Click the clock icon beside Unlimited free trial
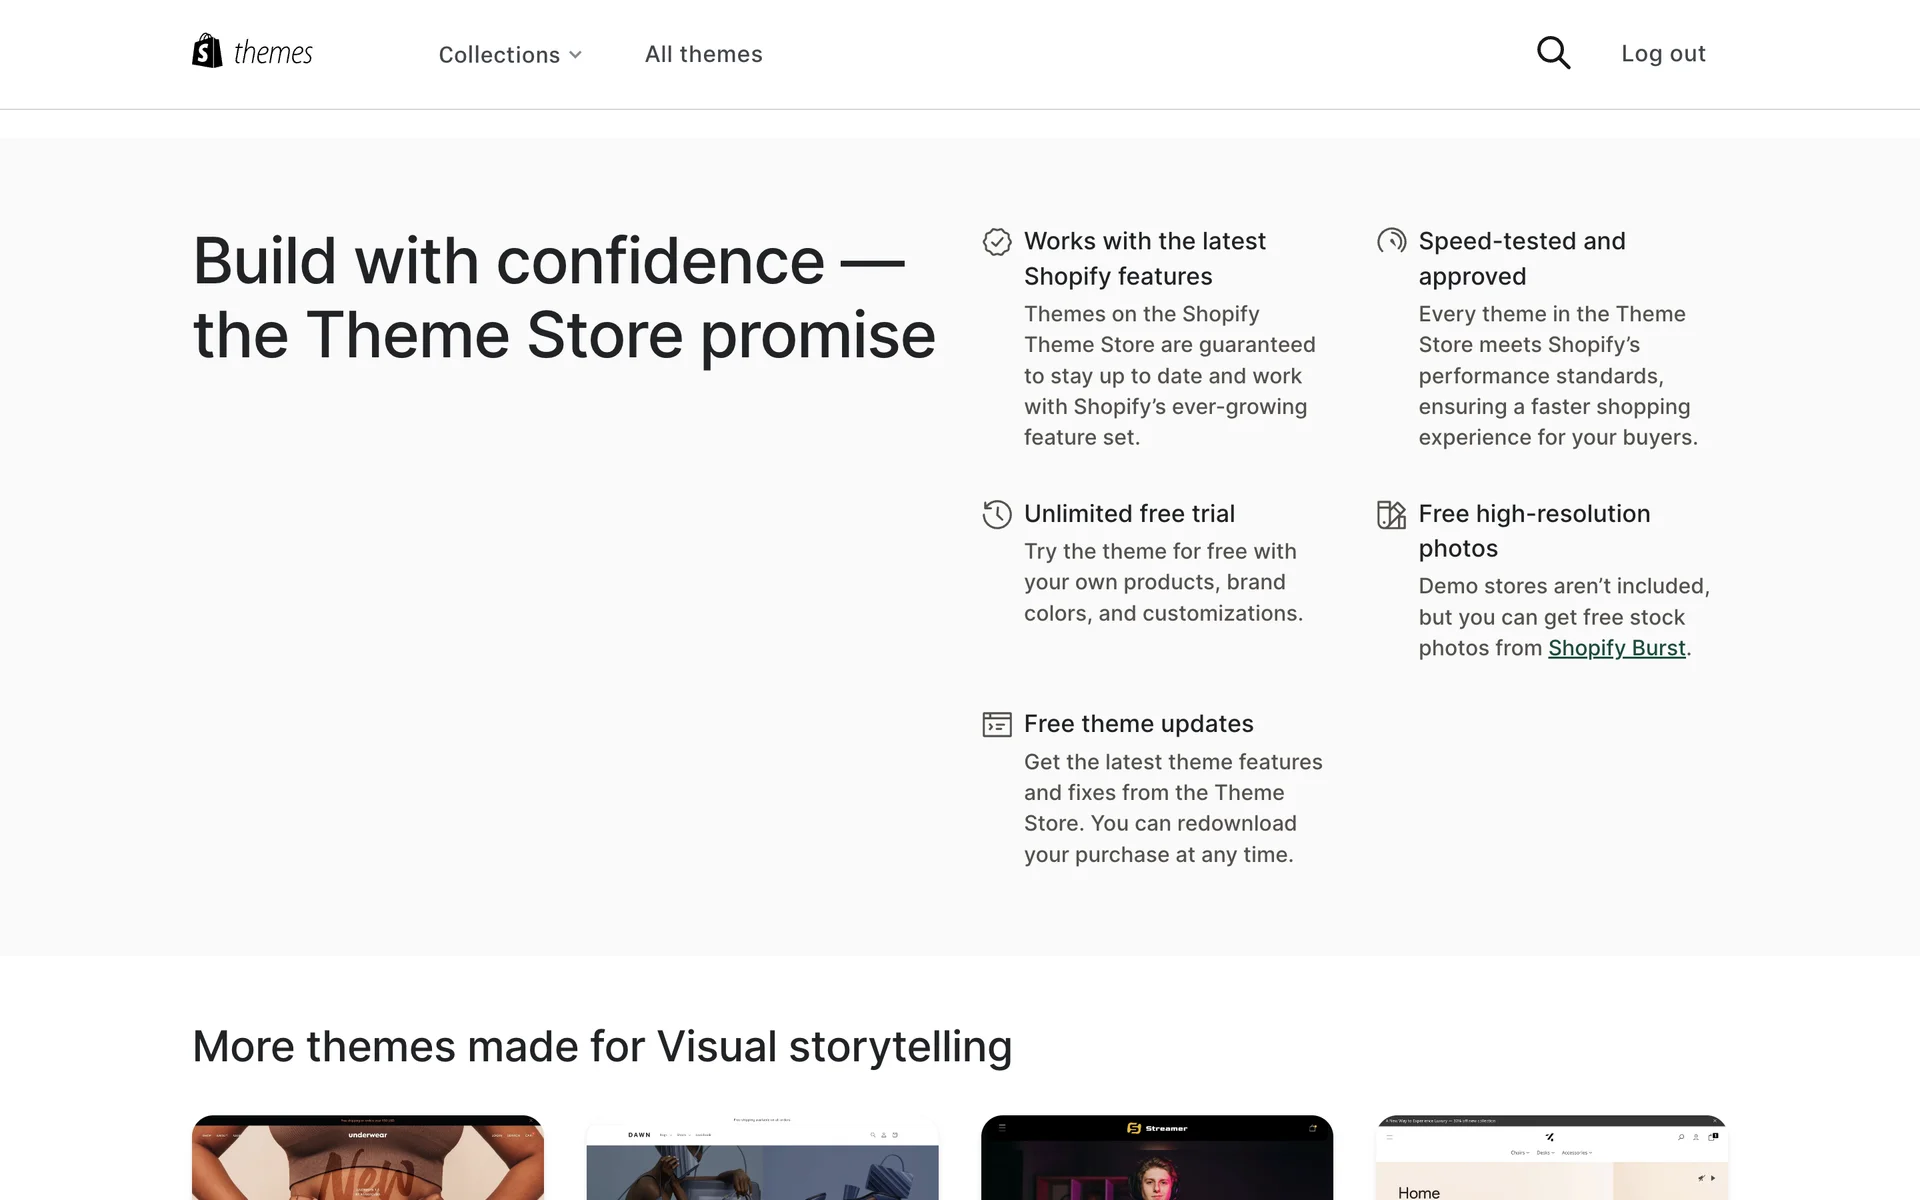1920x1200 pixels. (x=997, y=514)
